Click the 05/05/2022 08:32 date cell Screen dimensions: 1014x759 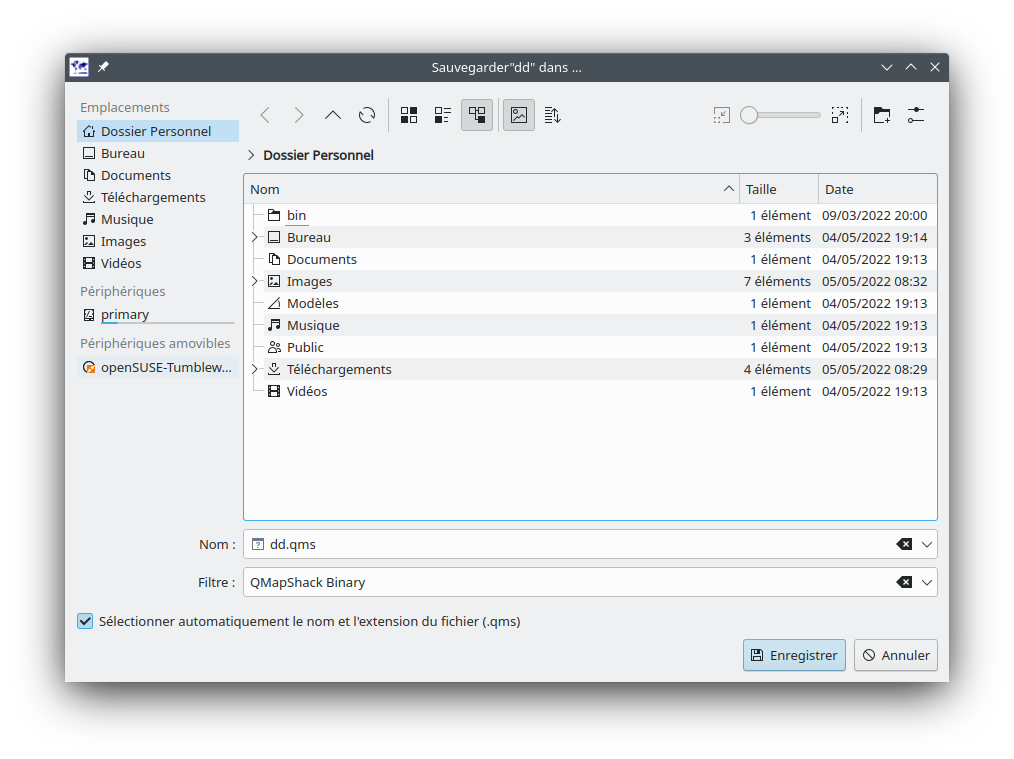point(874,281)
